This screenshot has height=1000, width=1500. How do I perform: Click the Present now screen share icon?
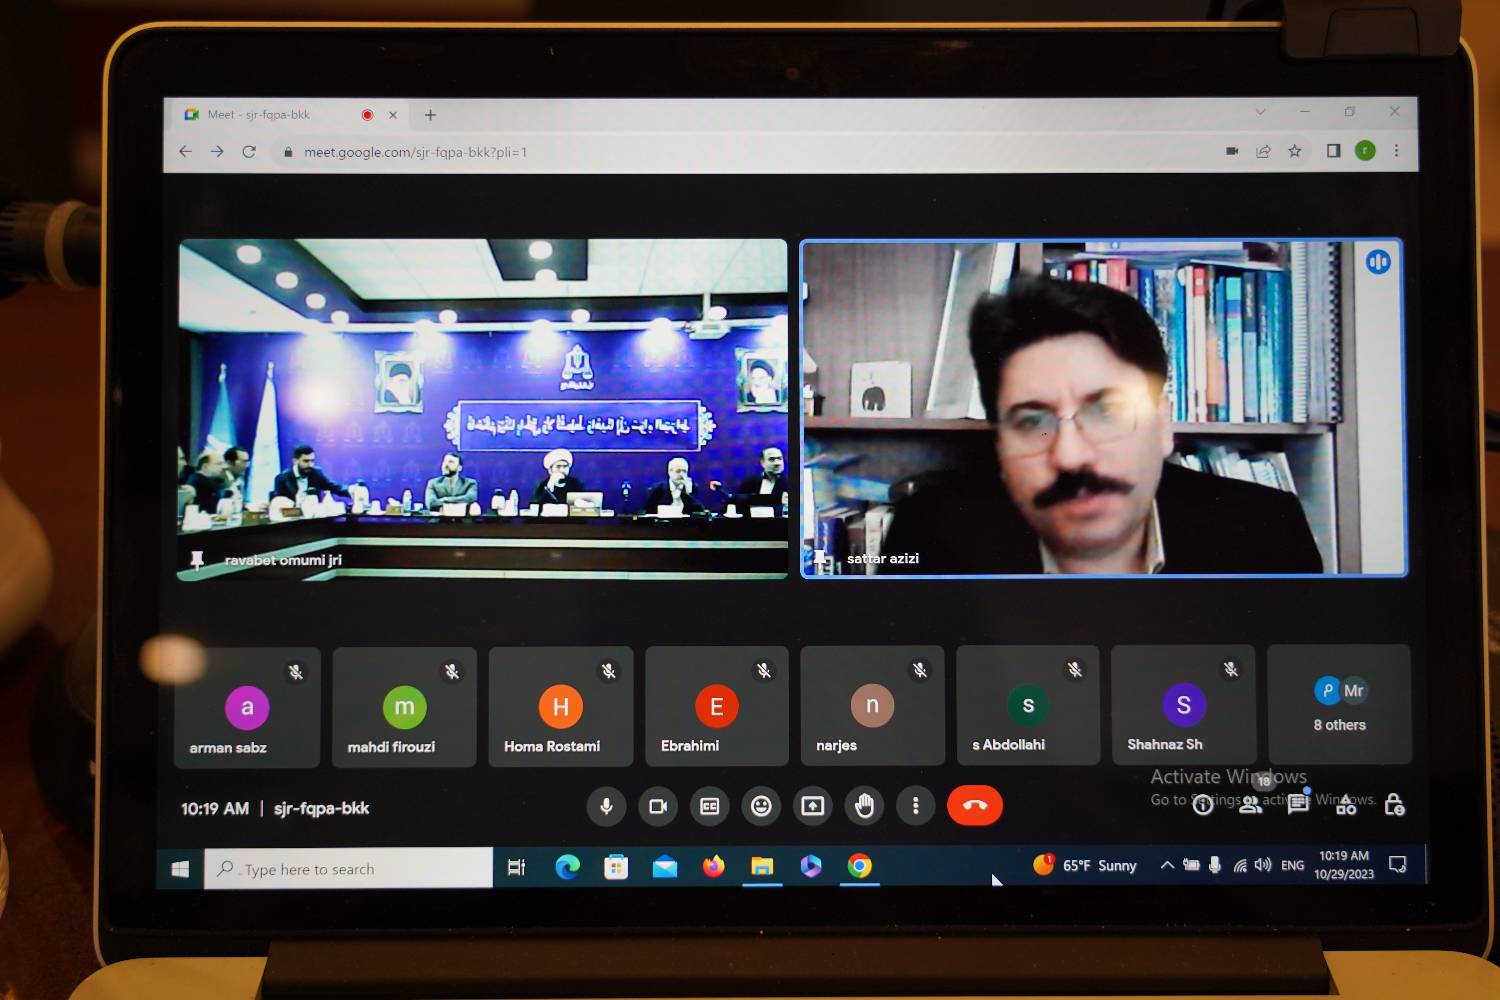pyautogui.click(x=813, y=806)
